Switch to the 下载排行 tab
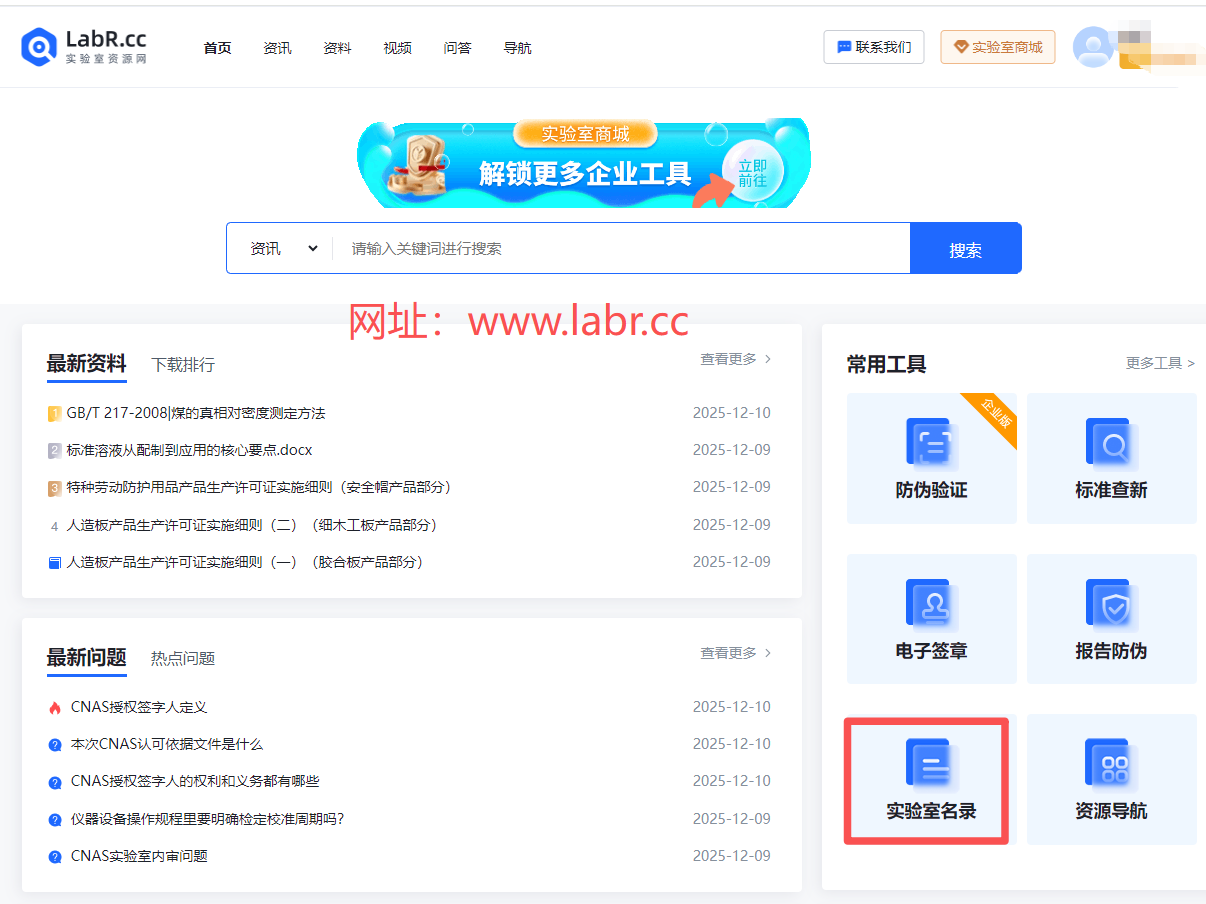 (183, 365)
